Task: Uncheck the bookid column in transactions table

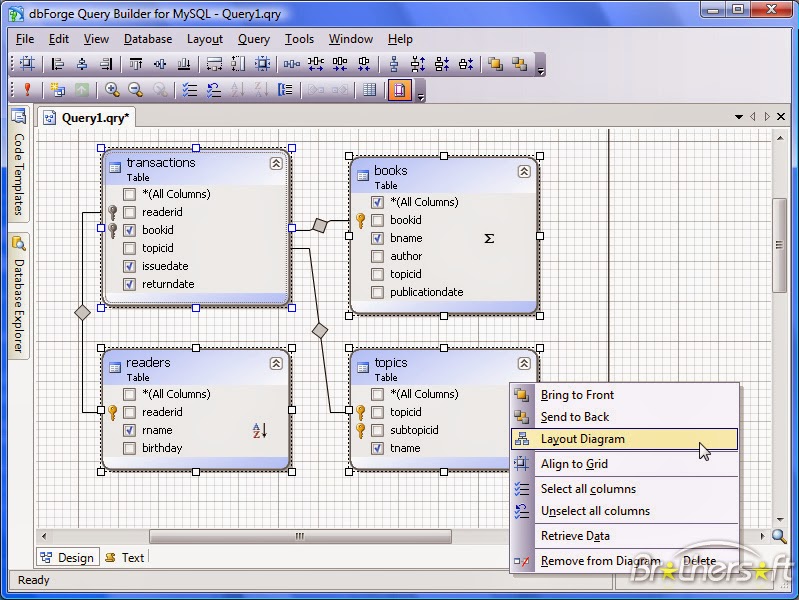Action: [x=129, y=230]
